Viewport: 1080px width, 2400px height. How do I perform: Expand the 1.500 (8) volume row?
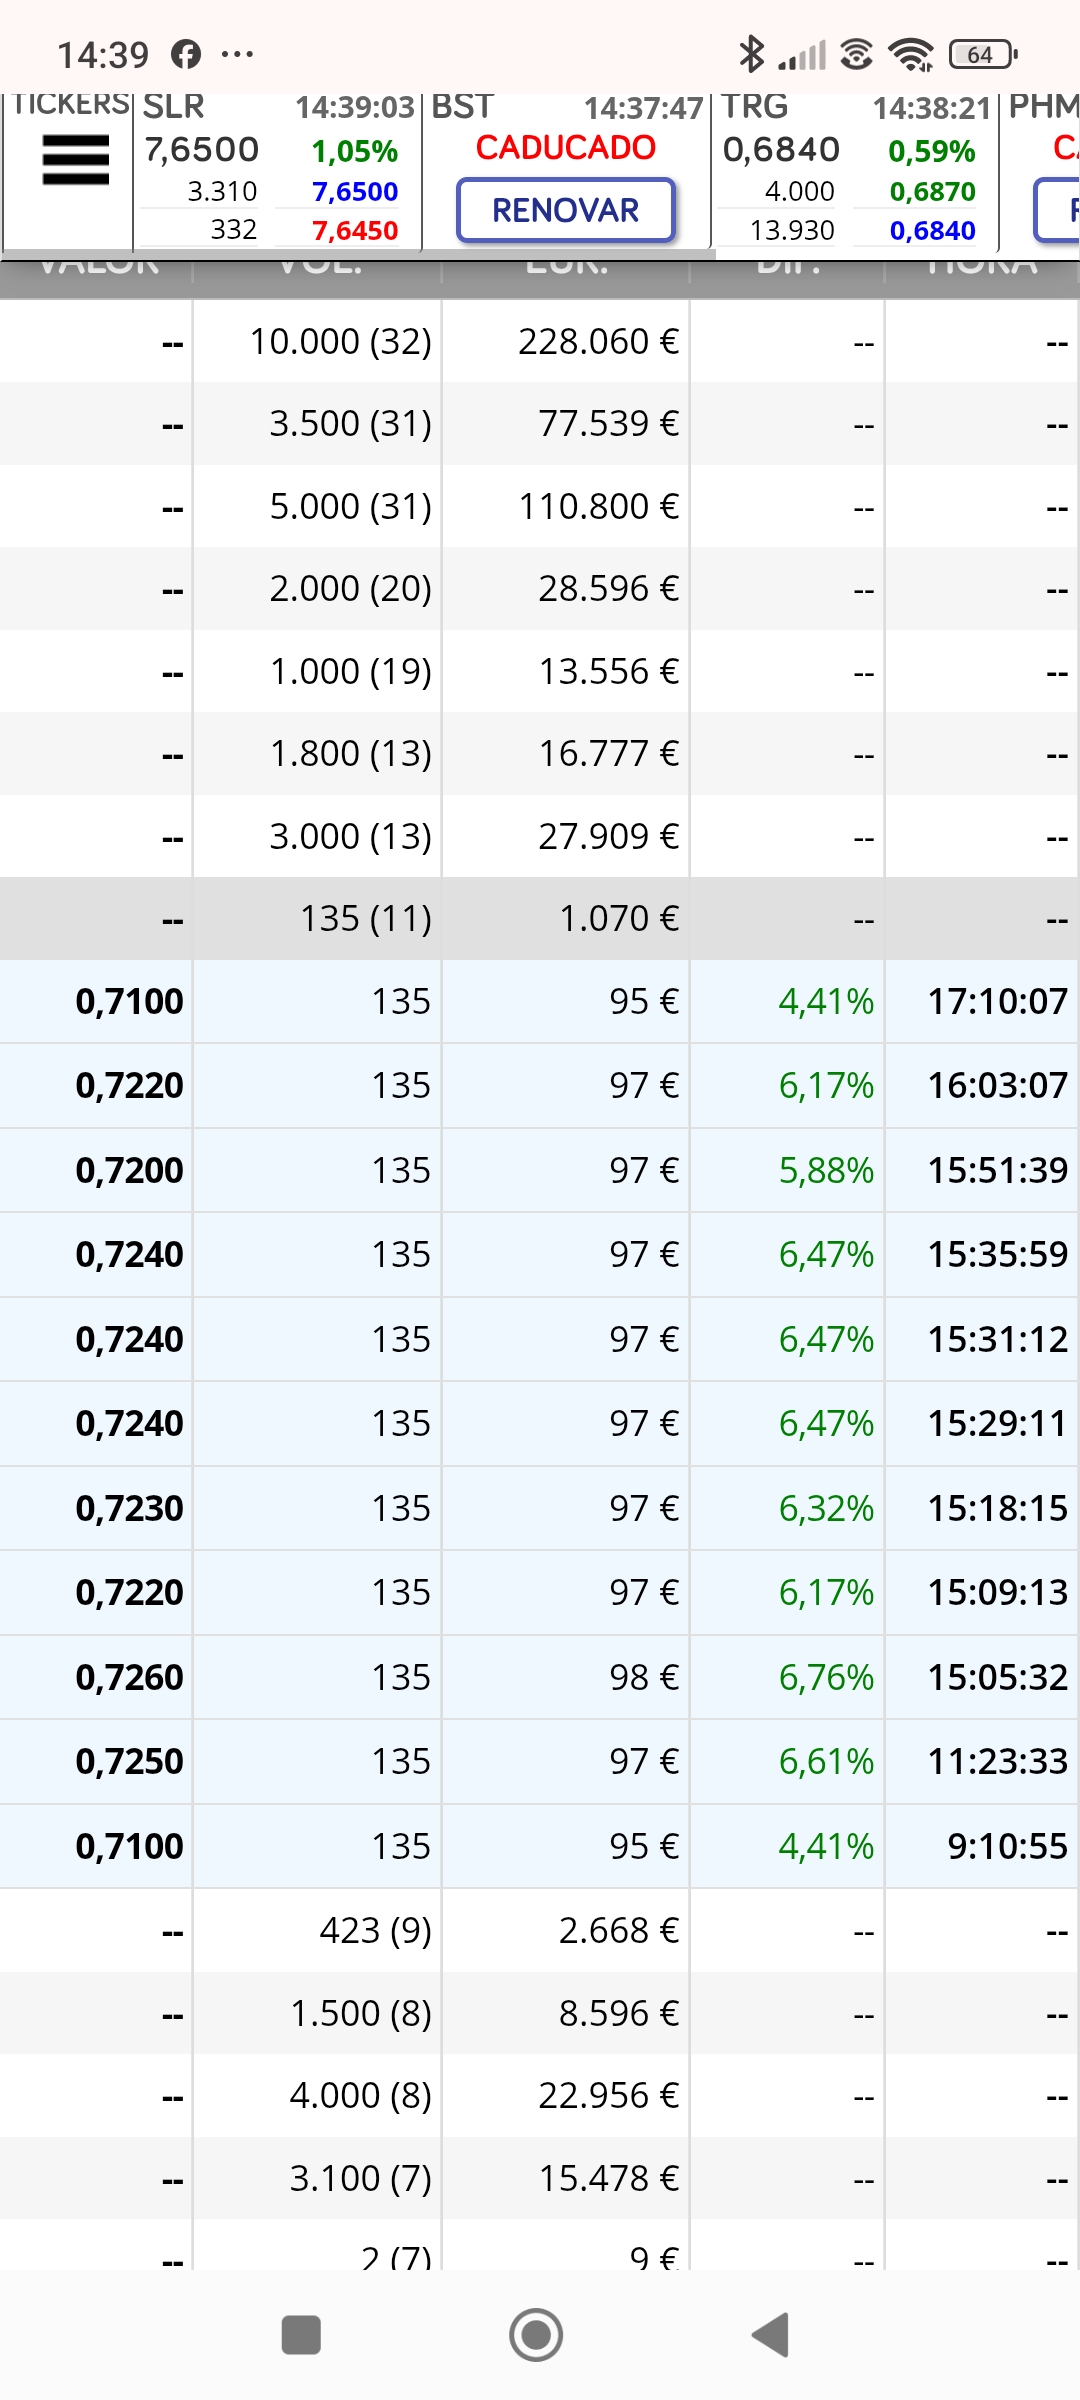click(540, 2014)
